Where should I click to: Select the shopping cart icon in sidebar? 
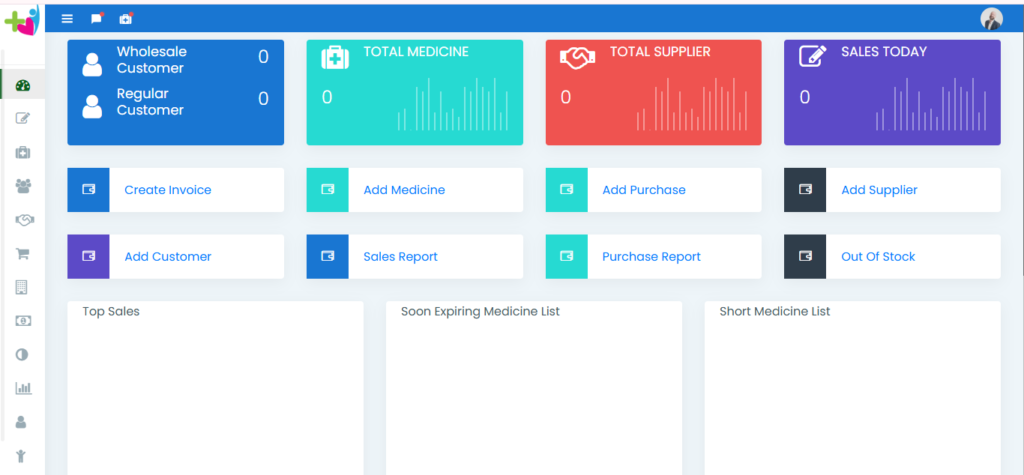click(x=22, y=254)
